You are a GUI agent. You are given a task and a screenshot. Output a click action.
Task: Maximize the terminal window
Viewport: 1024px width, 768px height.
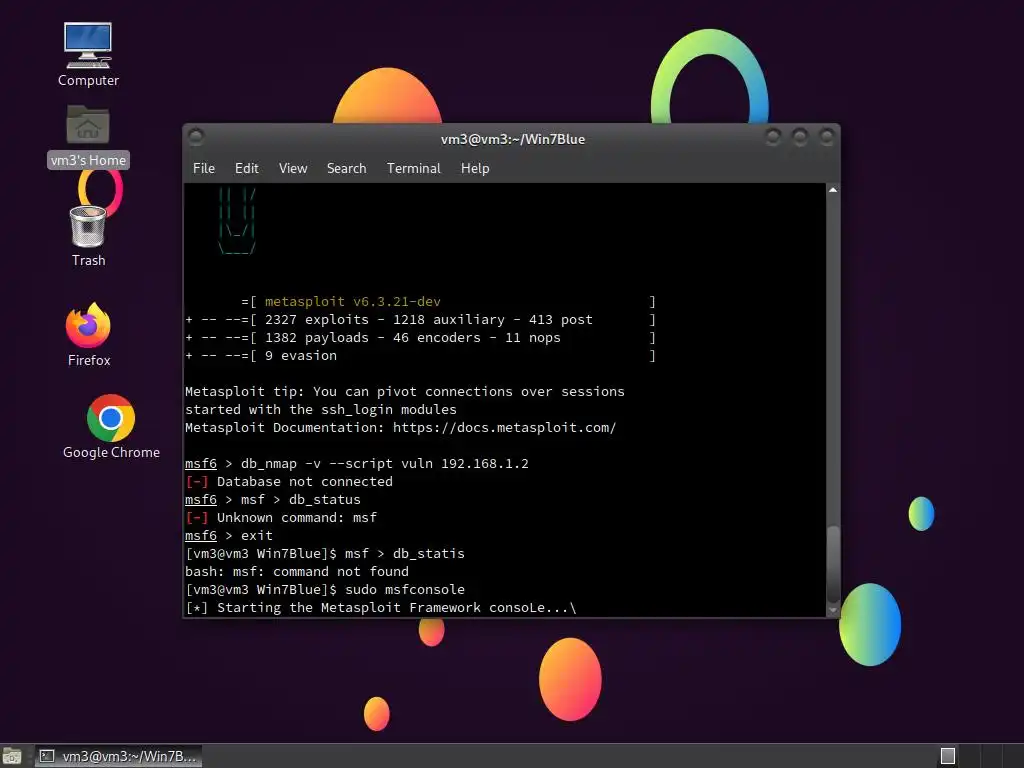pos(800,136)
